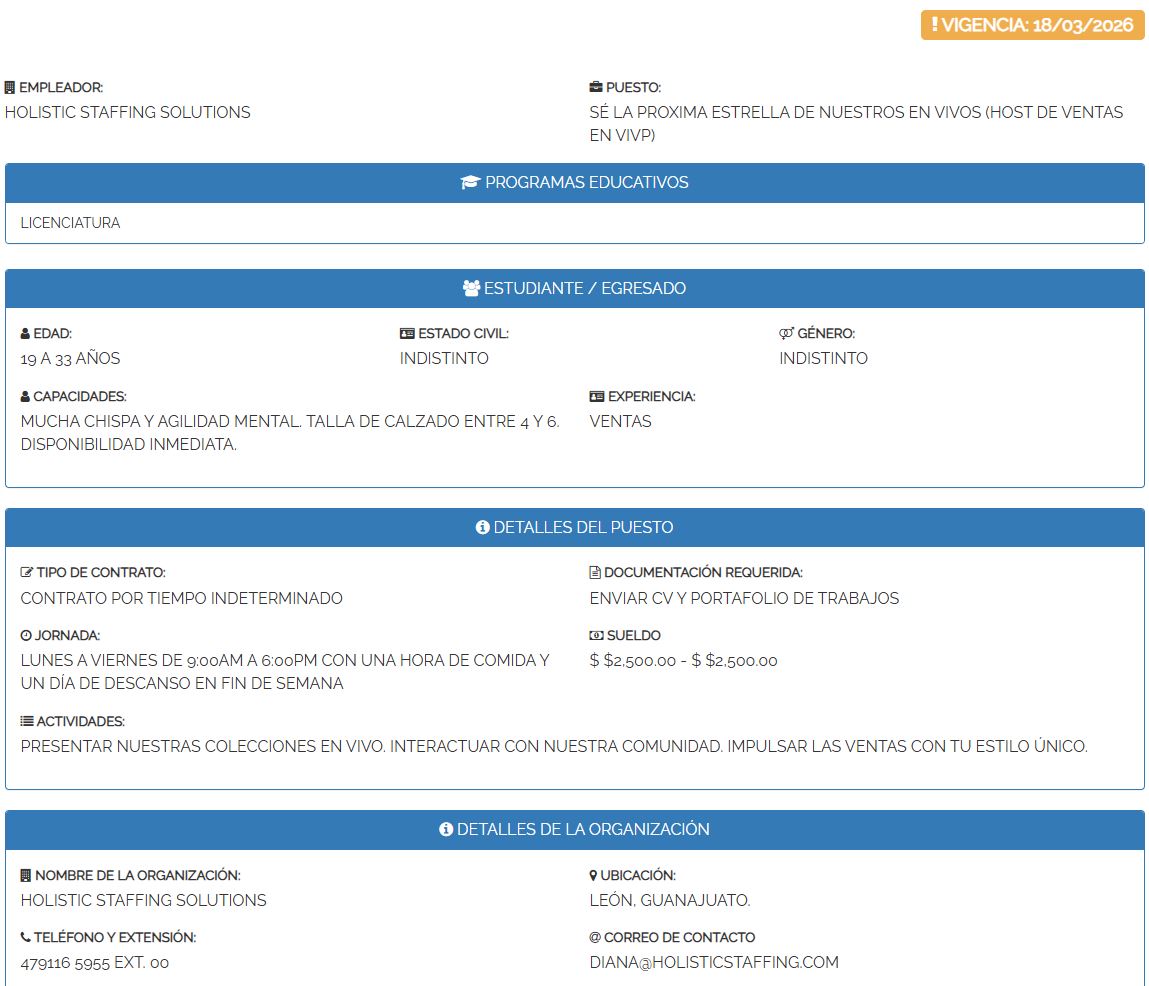Click the list icon beside ACTIVIDADES
This screenshot has height=986, width=1149.
coord(27,722)
